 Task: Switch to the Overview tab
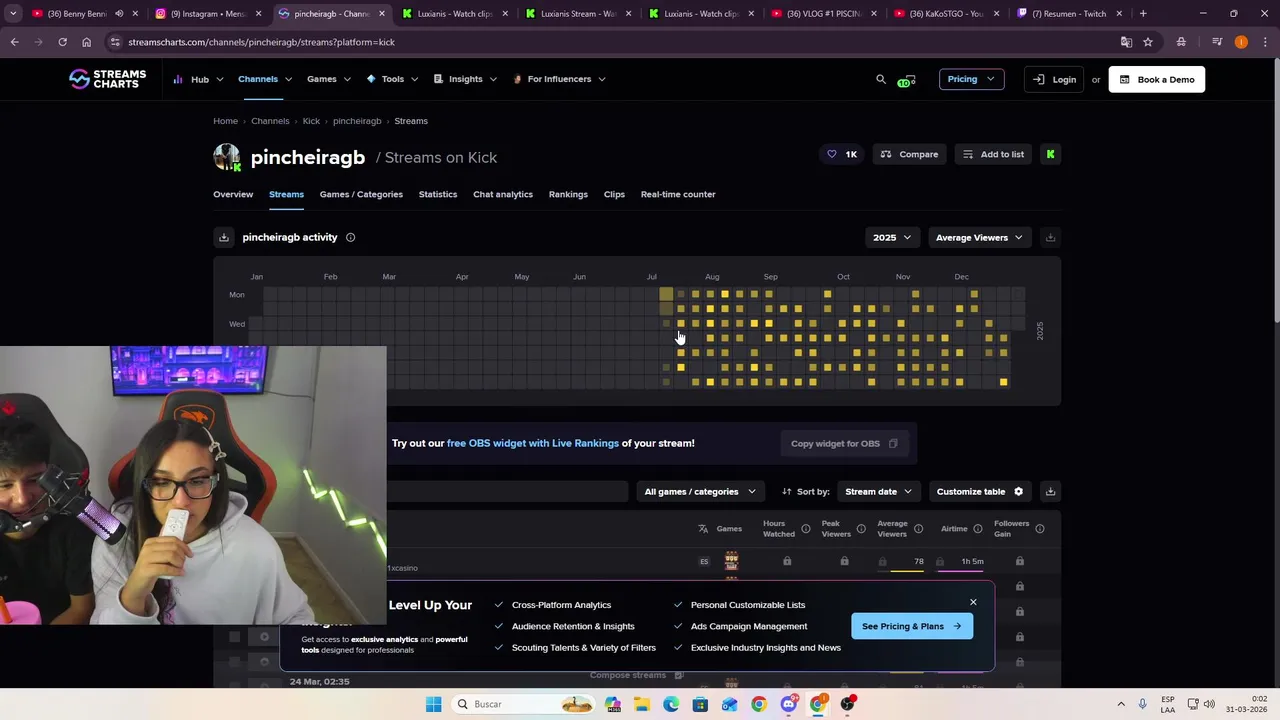click(233, 194)
